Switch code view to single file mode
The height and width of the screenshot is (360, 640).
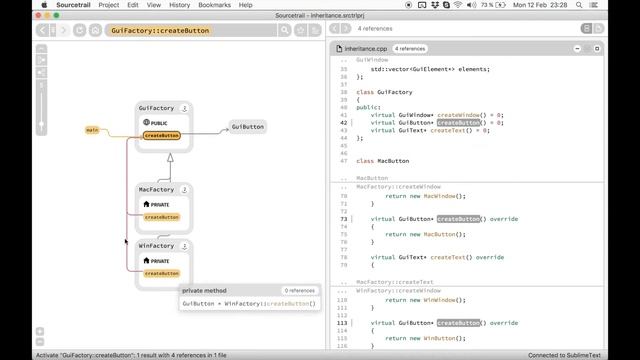click(x=598, y=29)
